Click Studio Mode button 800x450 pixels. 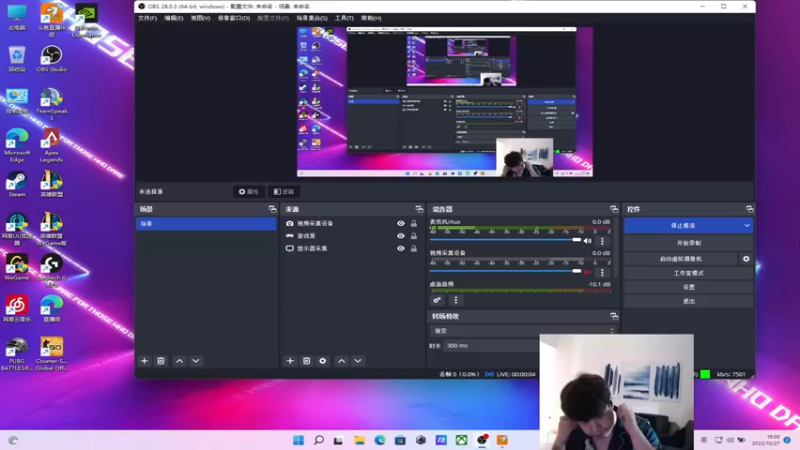point(688,273)
